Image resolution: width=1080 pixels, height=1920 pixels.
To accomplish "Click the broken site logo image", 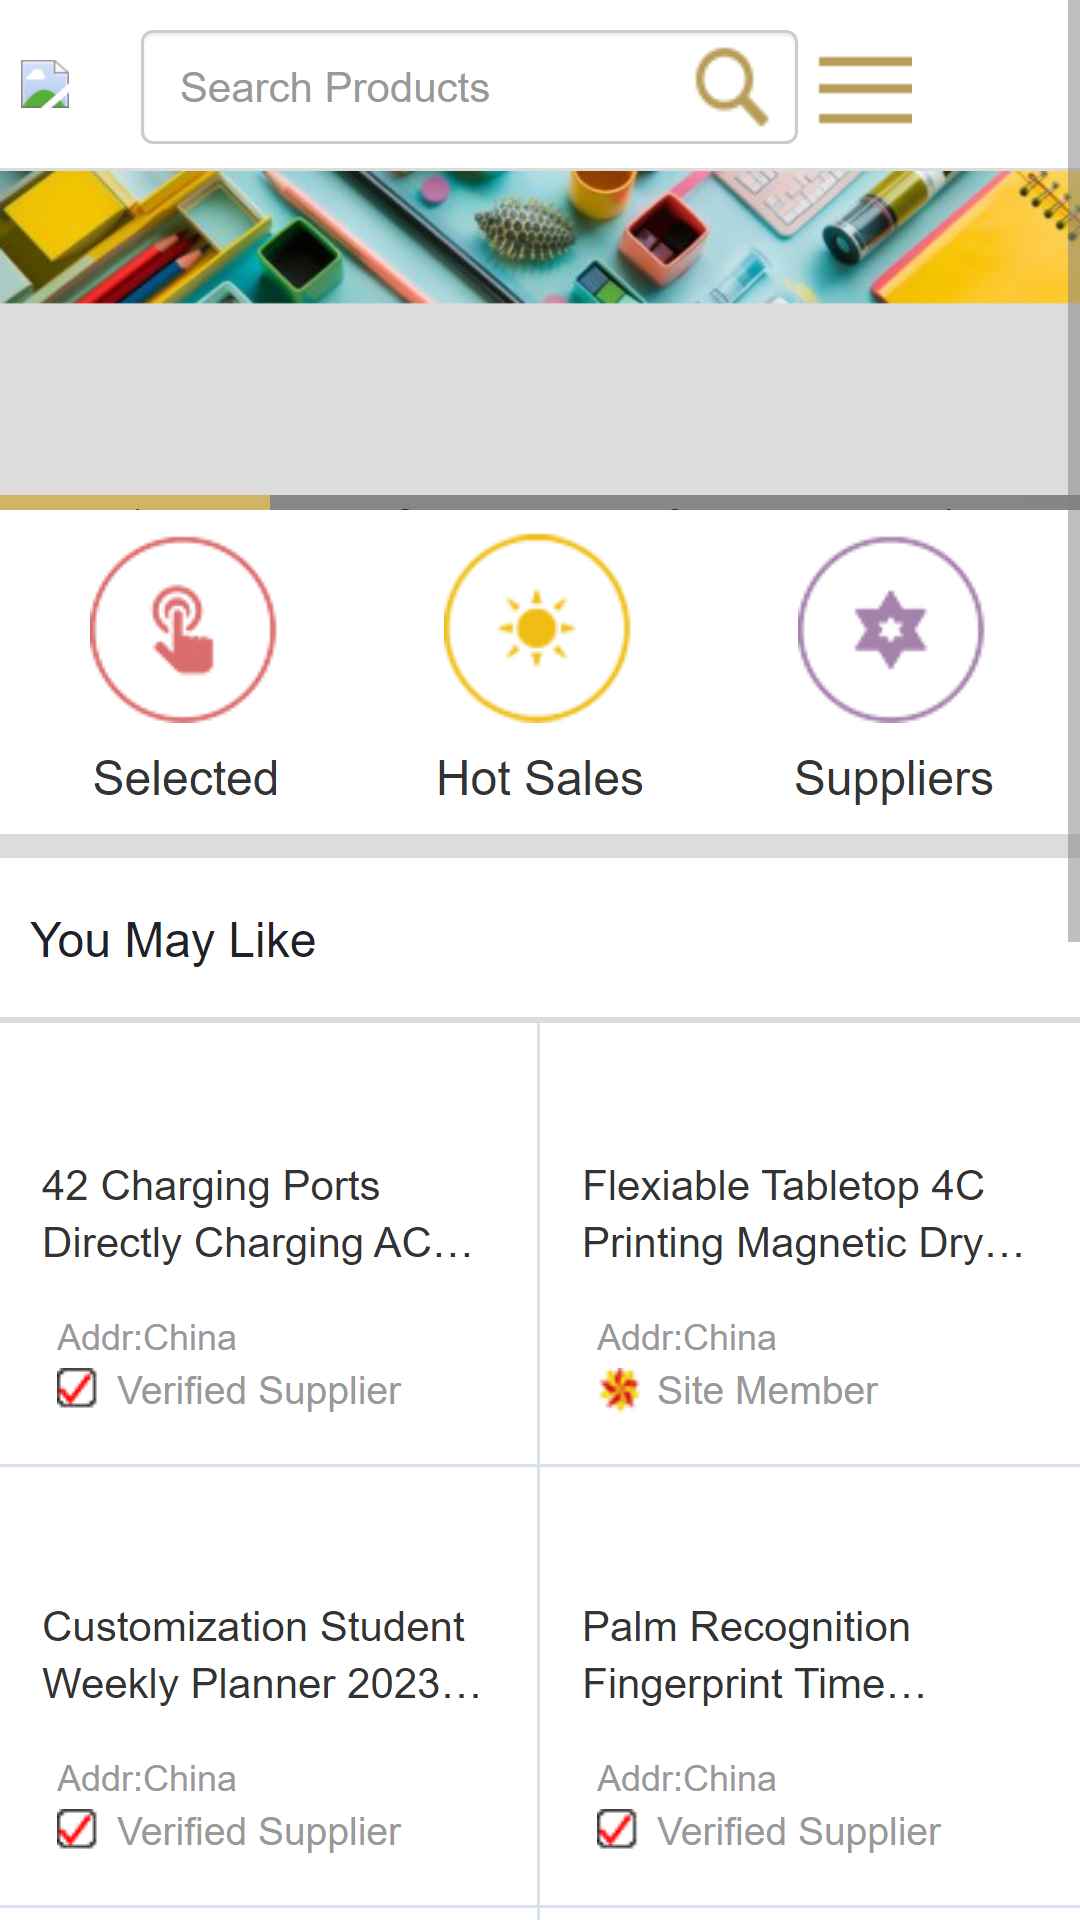I will (45, 84).
